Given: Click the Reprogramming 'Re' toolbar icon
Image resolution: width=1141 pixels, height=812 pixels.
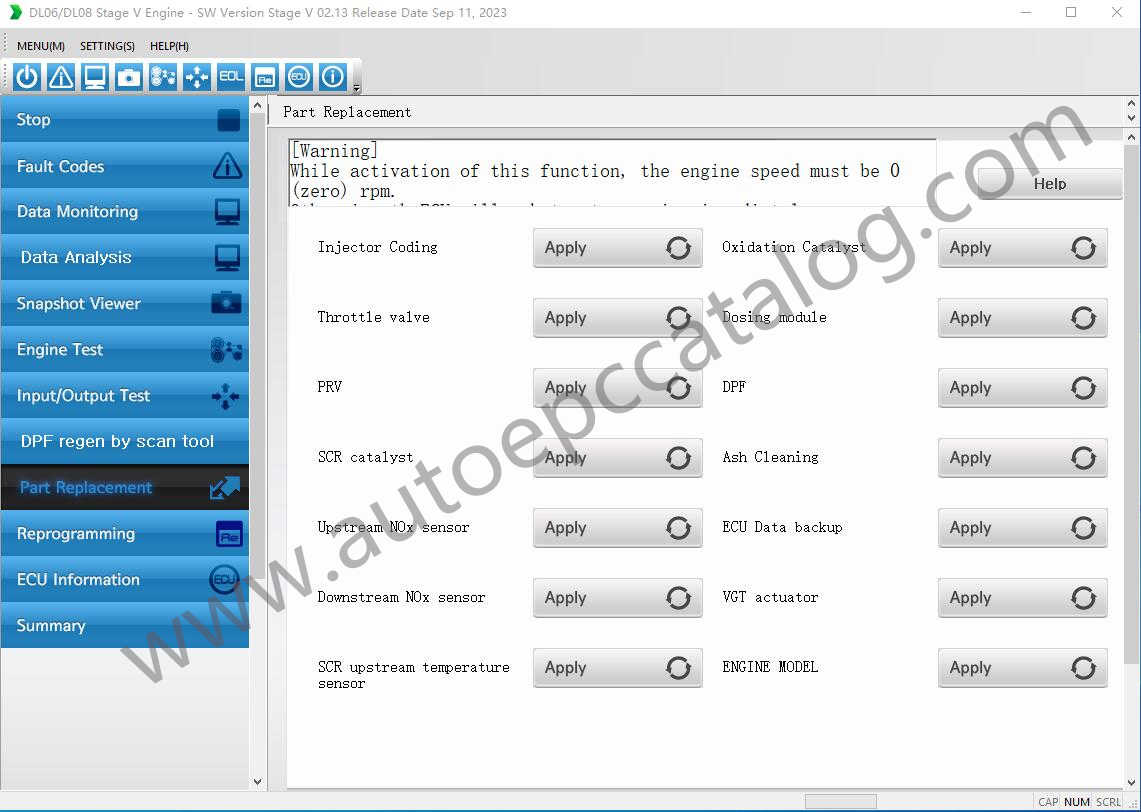Looking at the screenshot, I should (x=264, y=76).
